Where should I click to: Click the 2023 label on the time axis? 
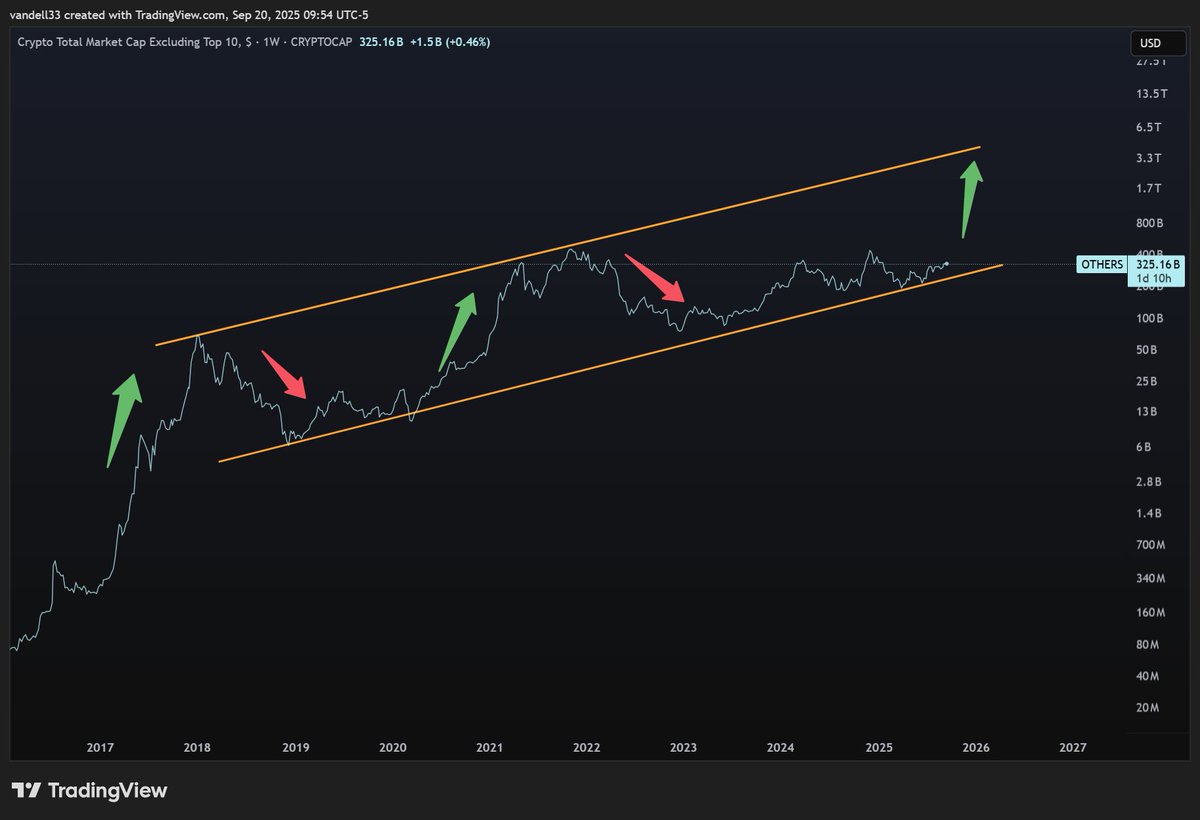(684, 748)
